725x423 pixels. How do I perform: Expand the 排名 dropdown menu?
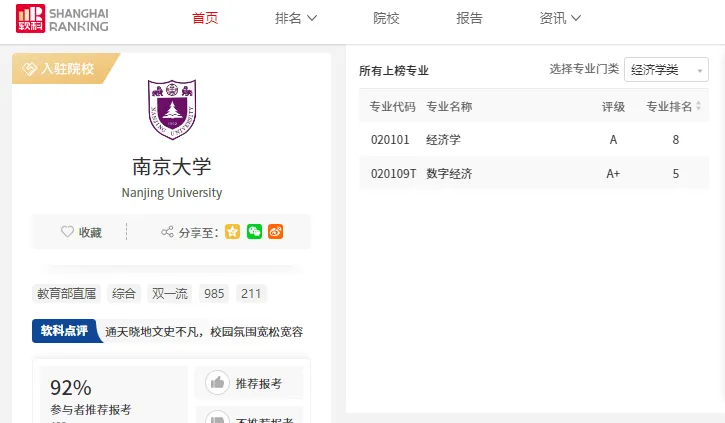[296, 18]
